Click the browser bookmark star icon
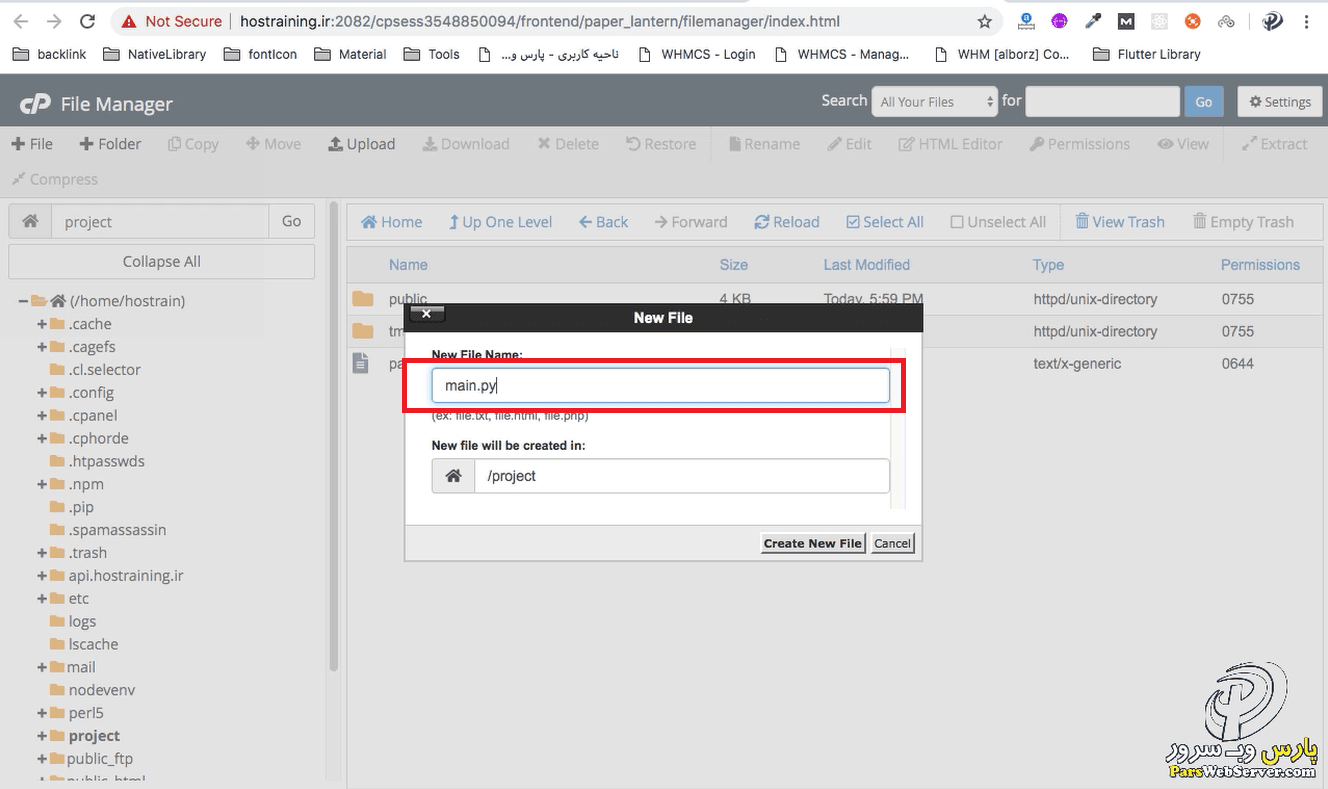Screen dimensions: 1328x789 (x=985, y=21)
